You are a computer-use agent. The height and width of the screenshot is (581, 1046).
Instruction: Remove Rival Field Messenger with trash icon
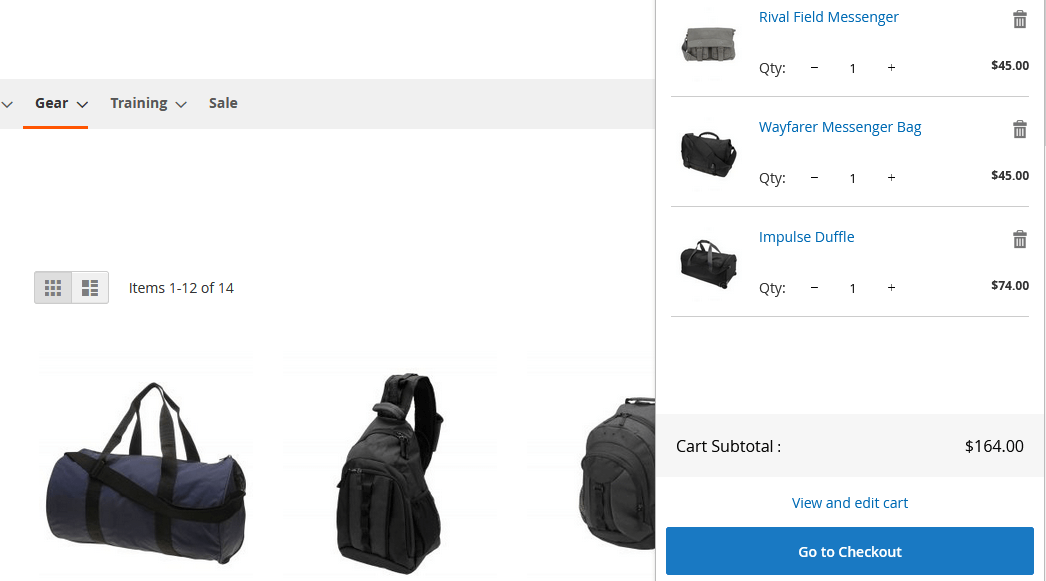coord(1019,19)
